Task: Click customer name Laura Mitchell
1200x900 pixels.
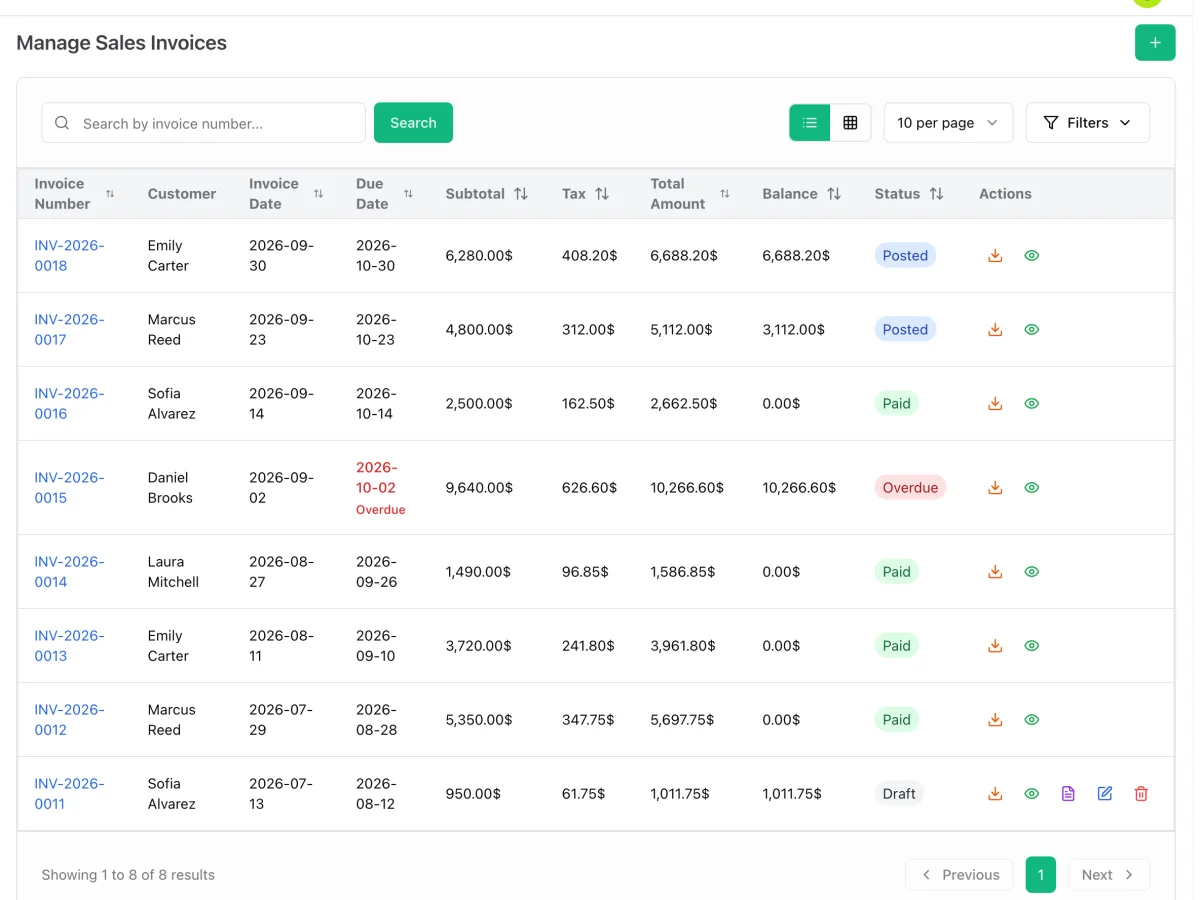Action: tap(173, 572)
